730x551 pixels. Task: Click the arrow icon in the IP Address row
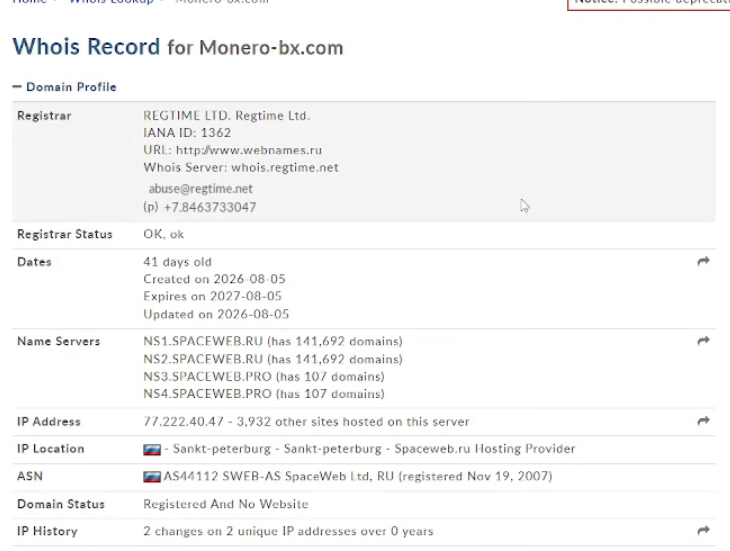[703, 421]
